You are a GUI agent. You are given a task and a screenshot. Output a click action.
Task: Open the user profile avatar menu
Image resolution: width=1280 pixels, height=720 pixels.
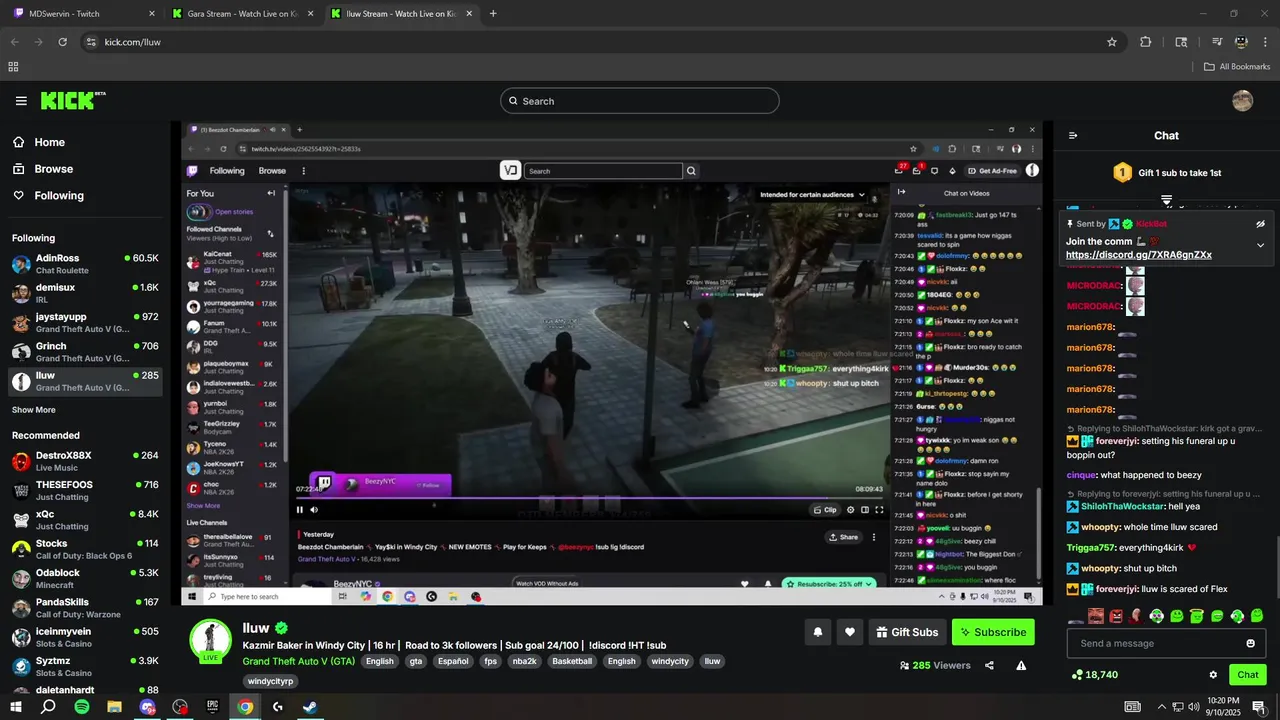(x=1243, y=101)
